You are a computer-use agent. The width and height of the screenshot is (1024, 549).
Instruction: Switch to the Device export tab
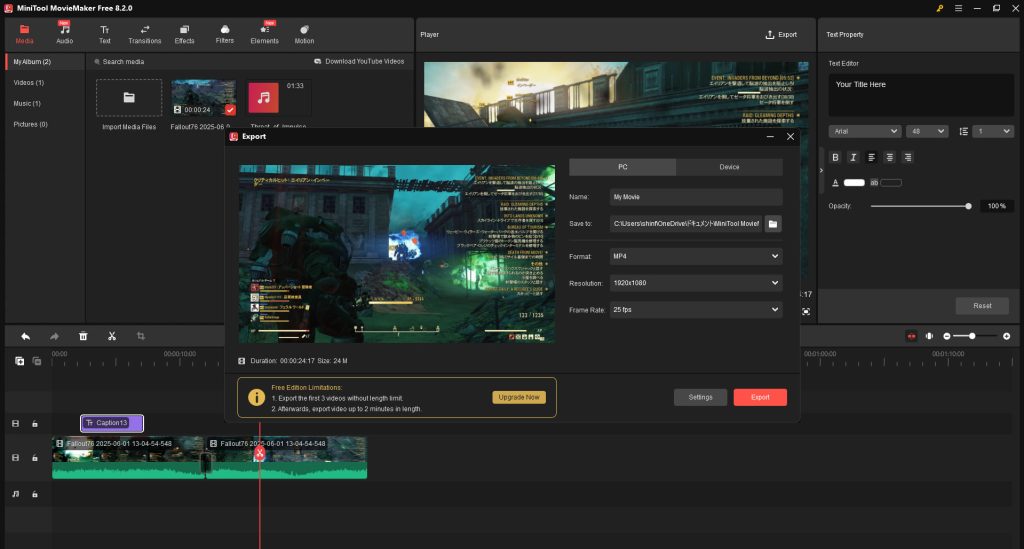click(729, 167)
